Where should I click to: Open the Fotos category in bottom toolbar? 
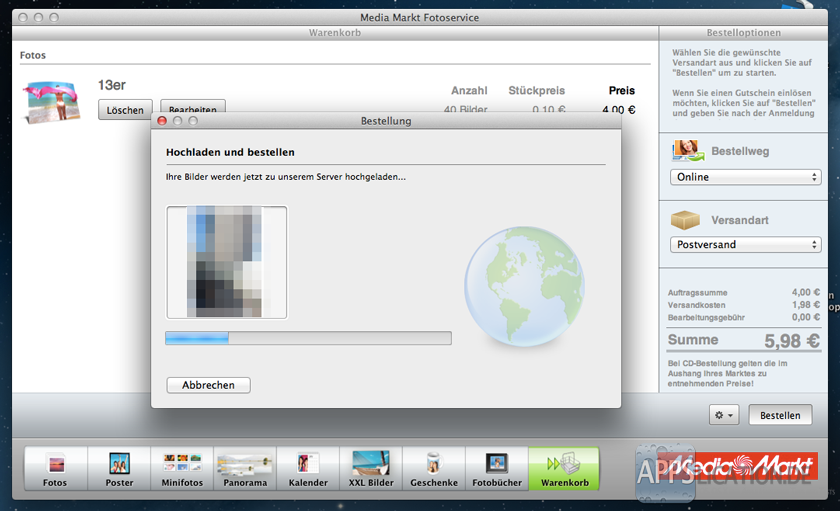55,469
